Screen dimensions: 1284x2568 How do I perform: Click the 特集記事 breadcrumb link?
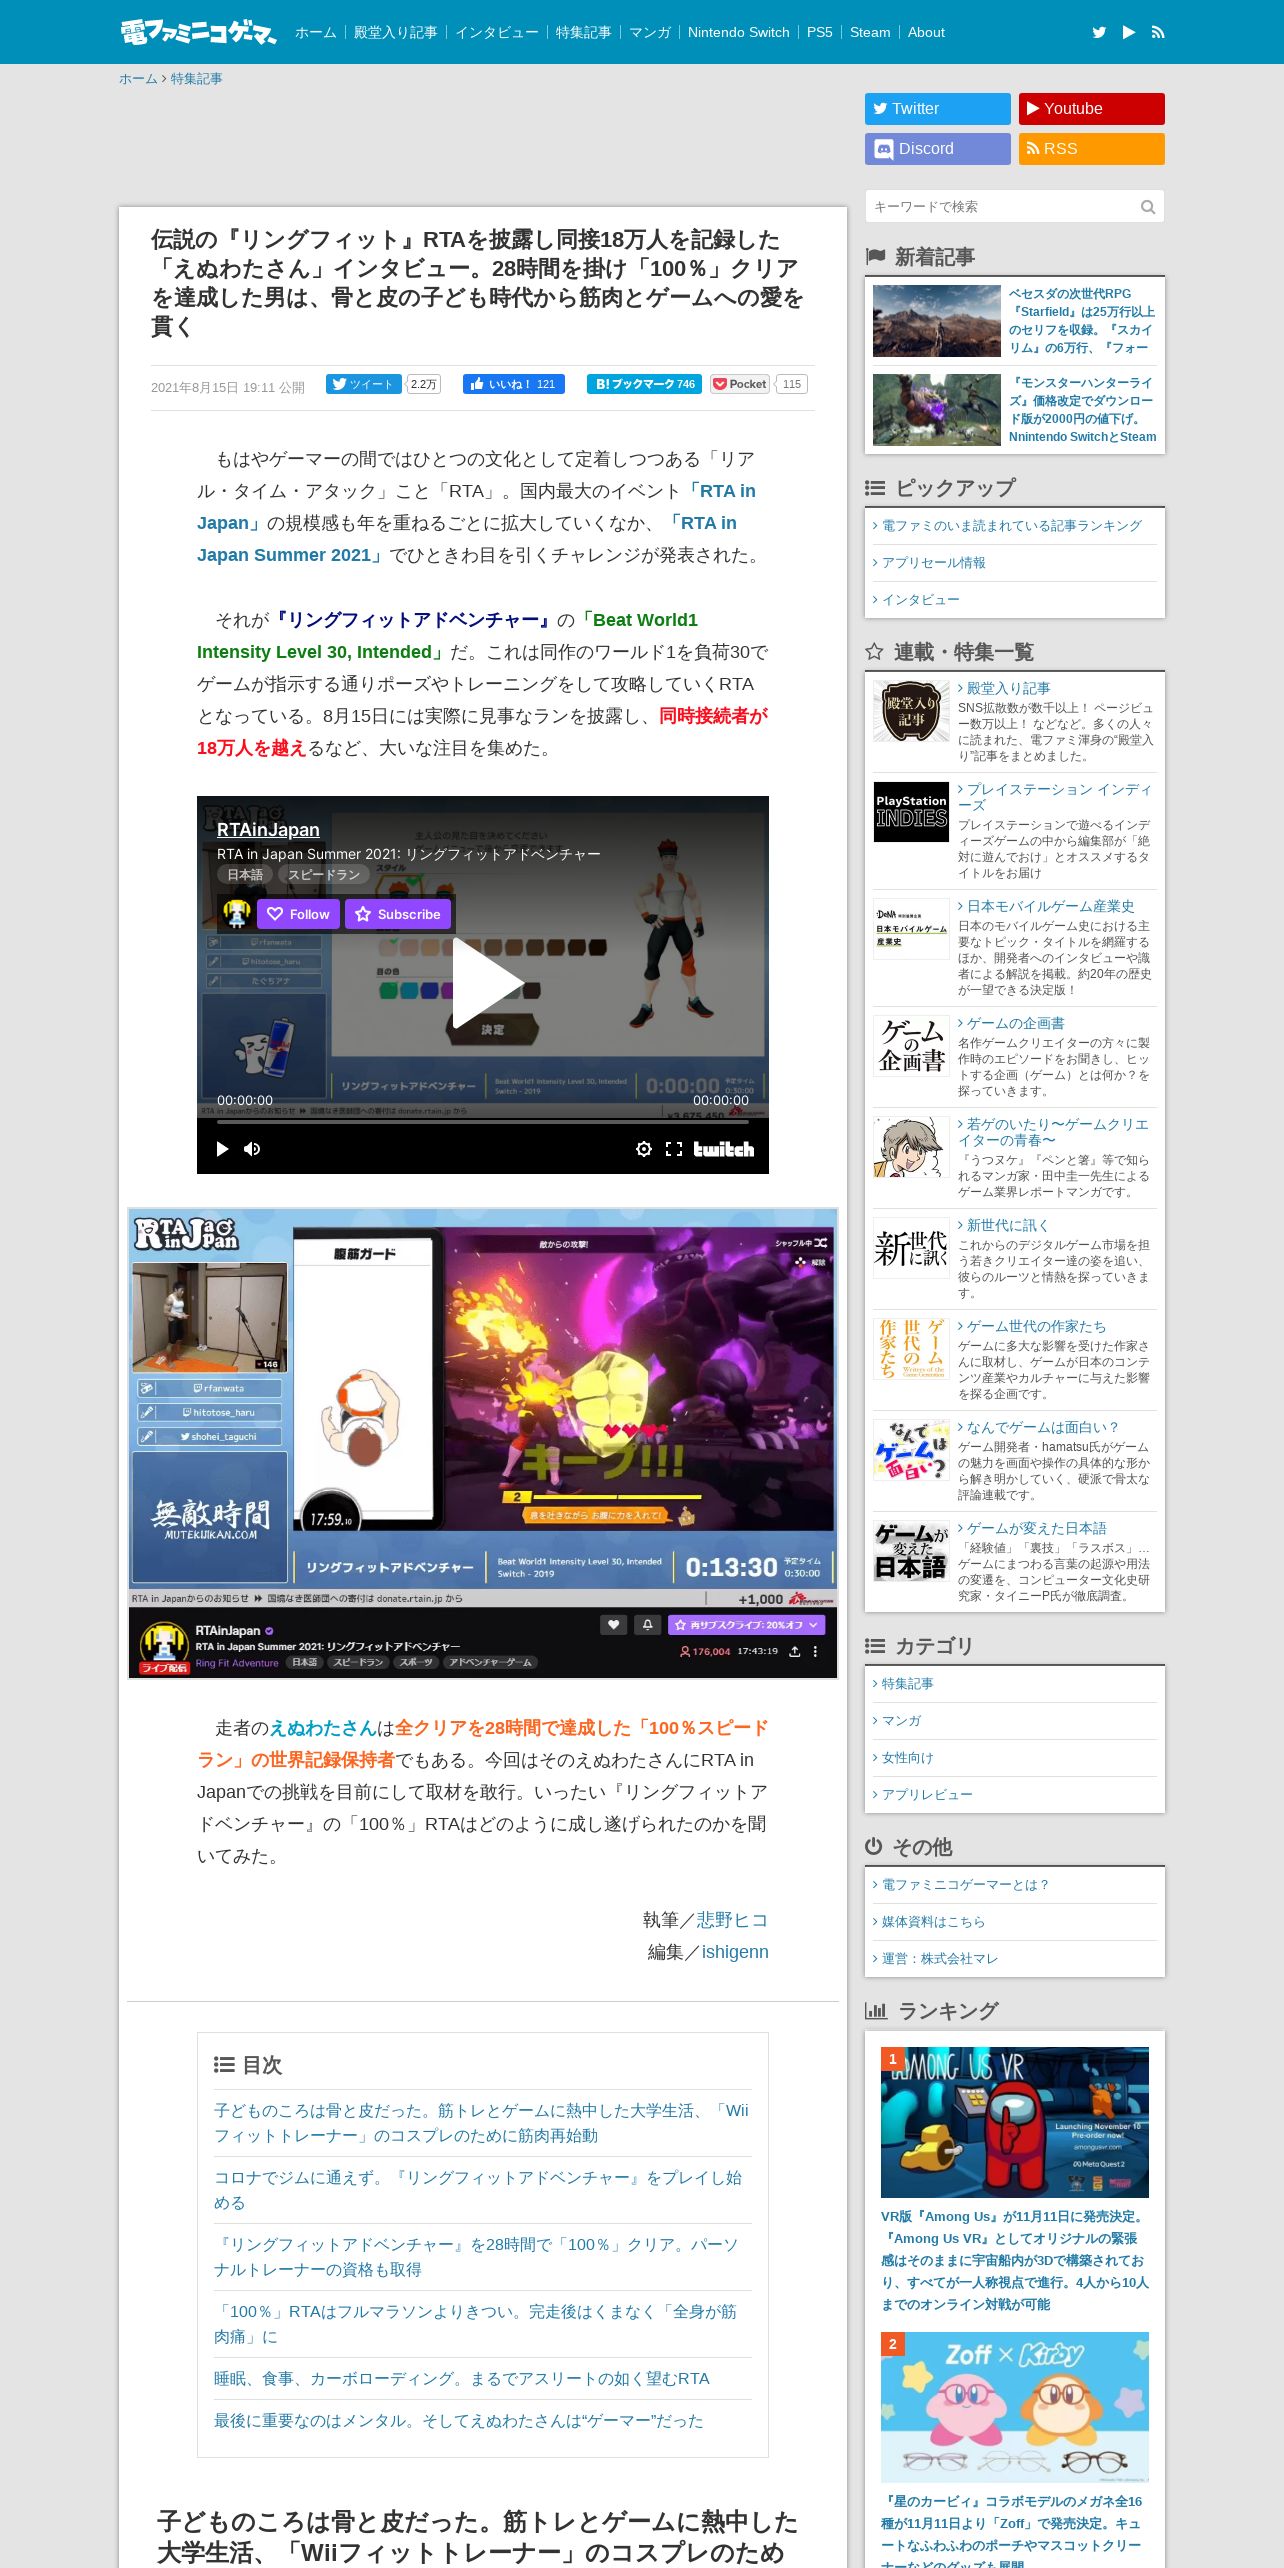pyautogui.click(x=196, y=79)
